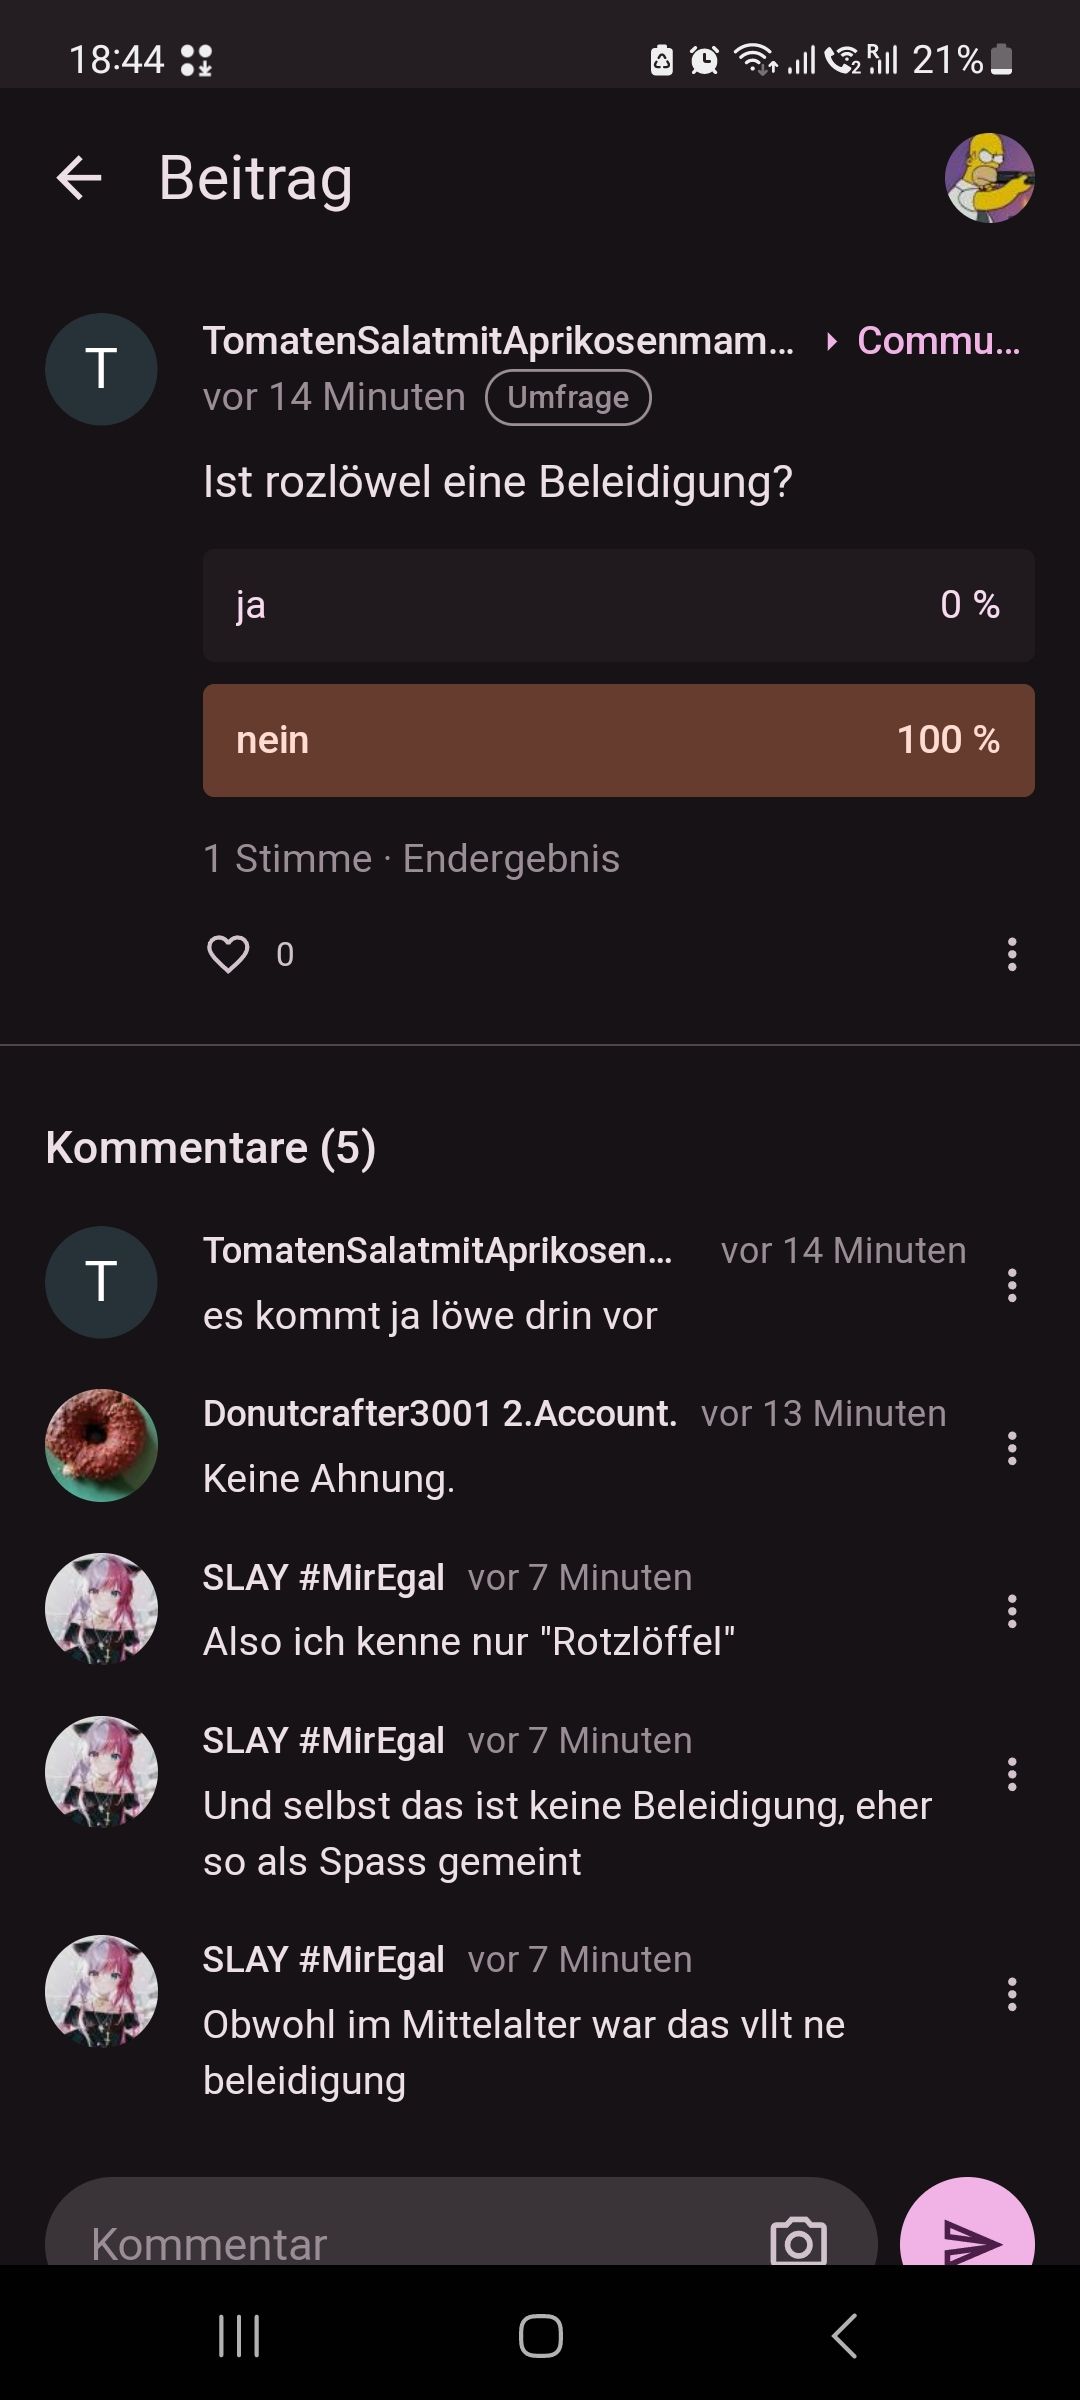Open the Android recent apps button
The height and width of the screenshot is (2400, 1080).
pyautogui.click(x=239, y=2336)
